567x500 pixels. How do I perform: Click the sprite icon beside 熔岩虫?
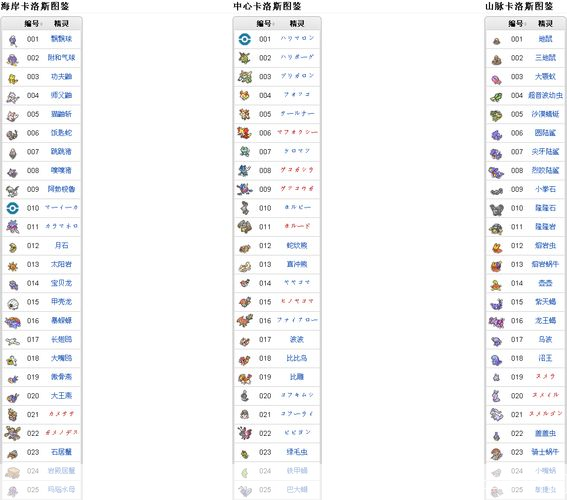[496, 247]
